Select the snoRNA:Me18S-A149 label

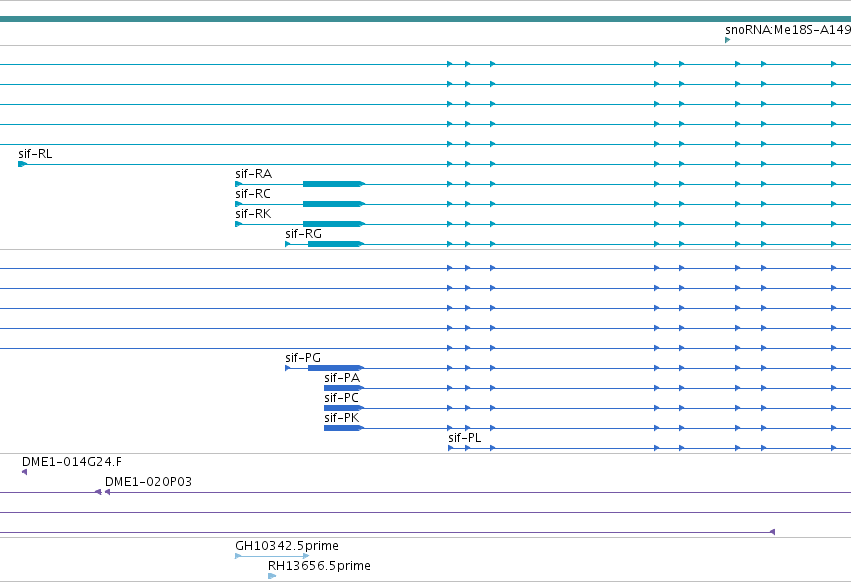click(x=788, y=30)
